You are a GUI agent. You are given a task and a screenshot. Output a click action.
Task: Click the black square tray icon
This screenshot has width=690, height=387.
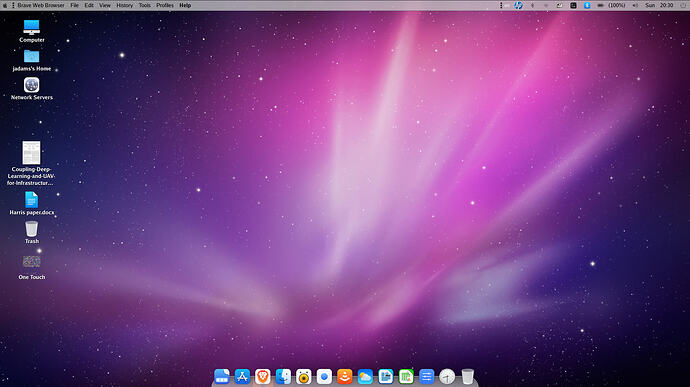[x=573, y=5]
